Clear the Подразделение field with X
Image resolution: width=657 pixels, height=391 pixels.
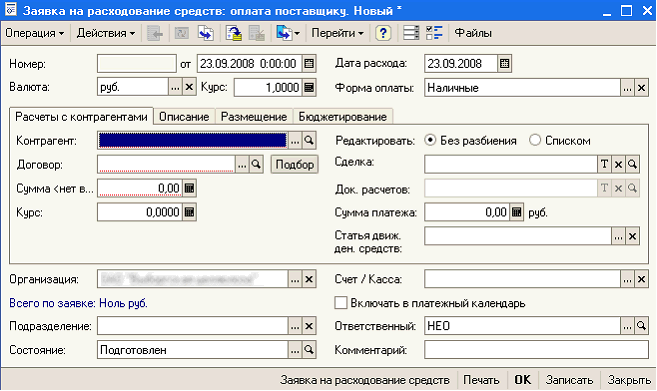pos(309,326)
